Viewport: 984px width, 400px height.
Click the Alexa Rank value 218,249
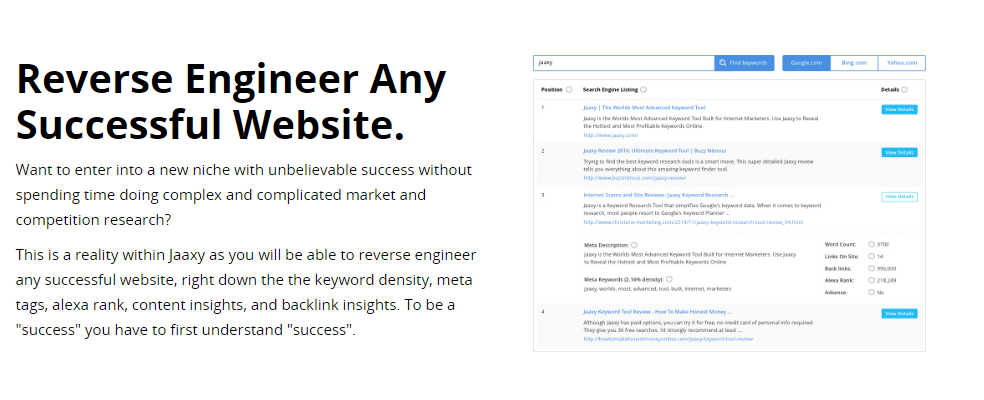(x=887, y=281)
